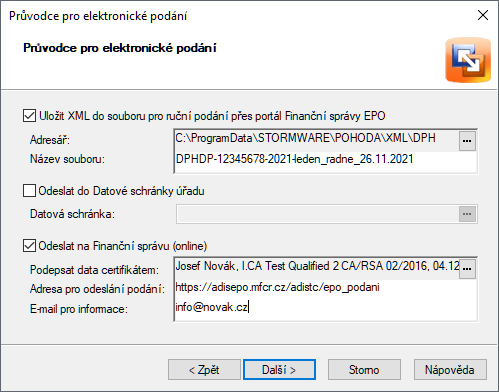
Task: Focus the Adresa pro odeslání podání field
Action: point(326,287)
